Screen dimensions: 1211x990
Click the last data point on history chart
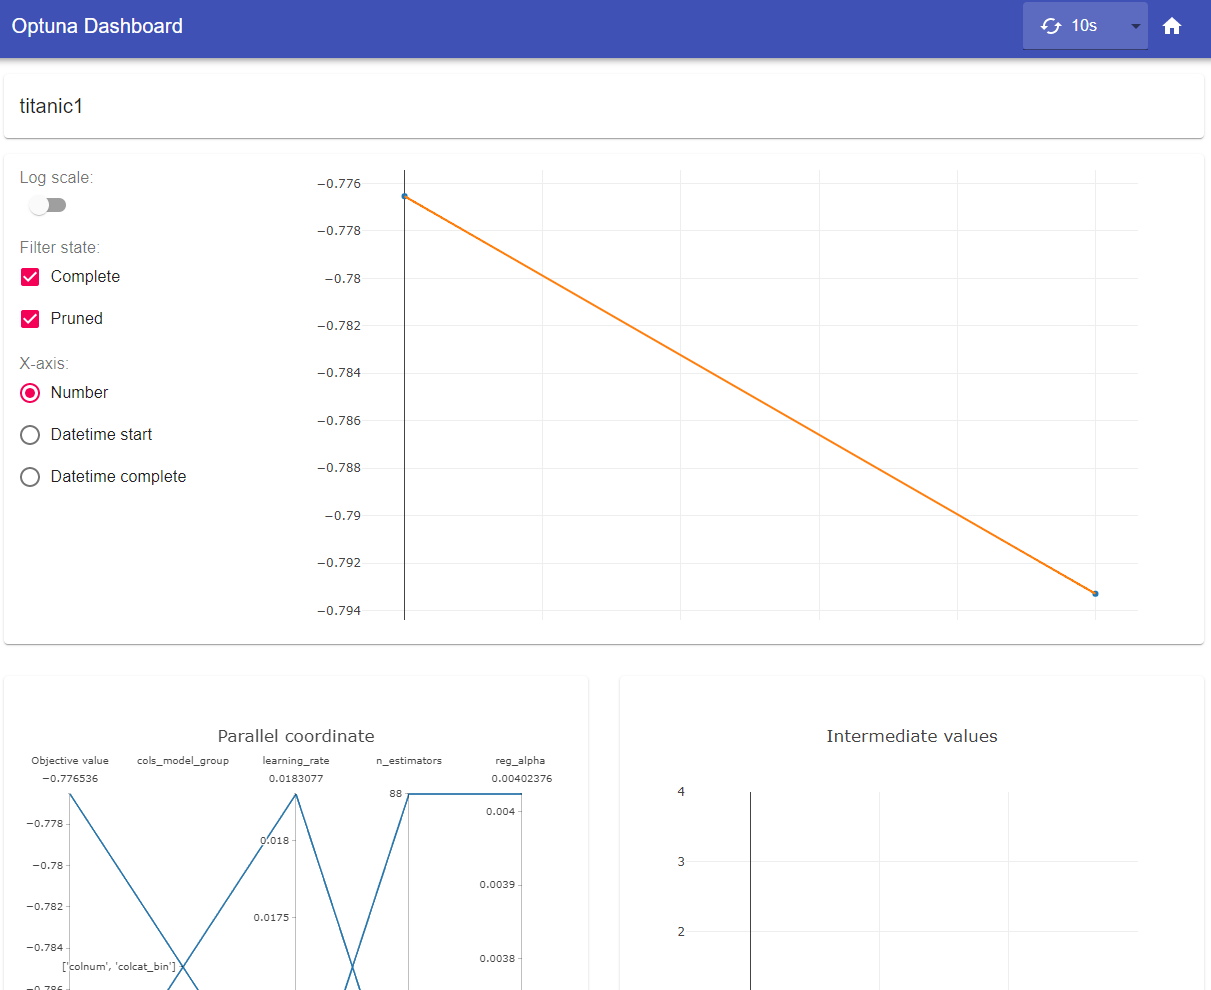click(x=1095, y=594)
